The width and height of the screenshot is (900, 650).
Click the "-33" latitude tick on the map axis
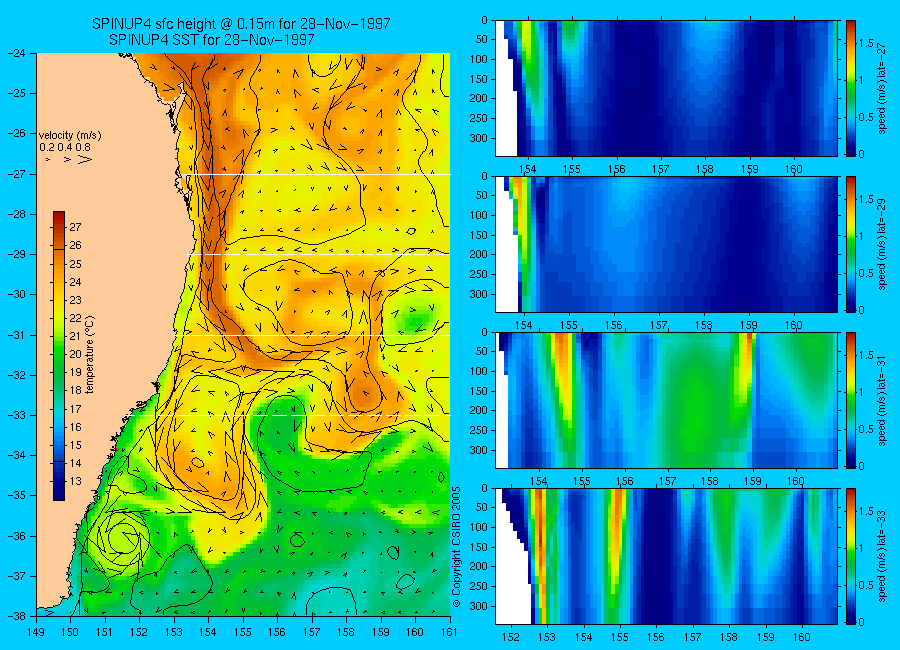point(17,415)
